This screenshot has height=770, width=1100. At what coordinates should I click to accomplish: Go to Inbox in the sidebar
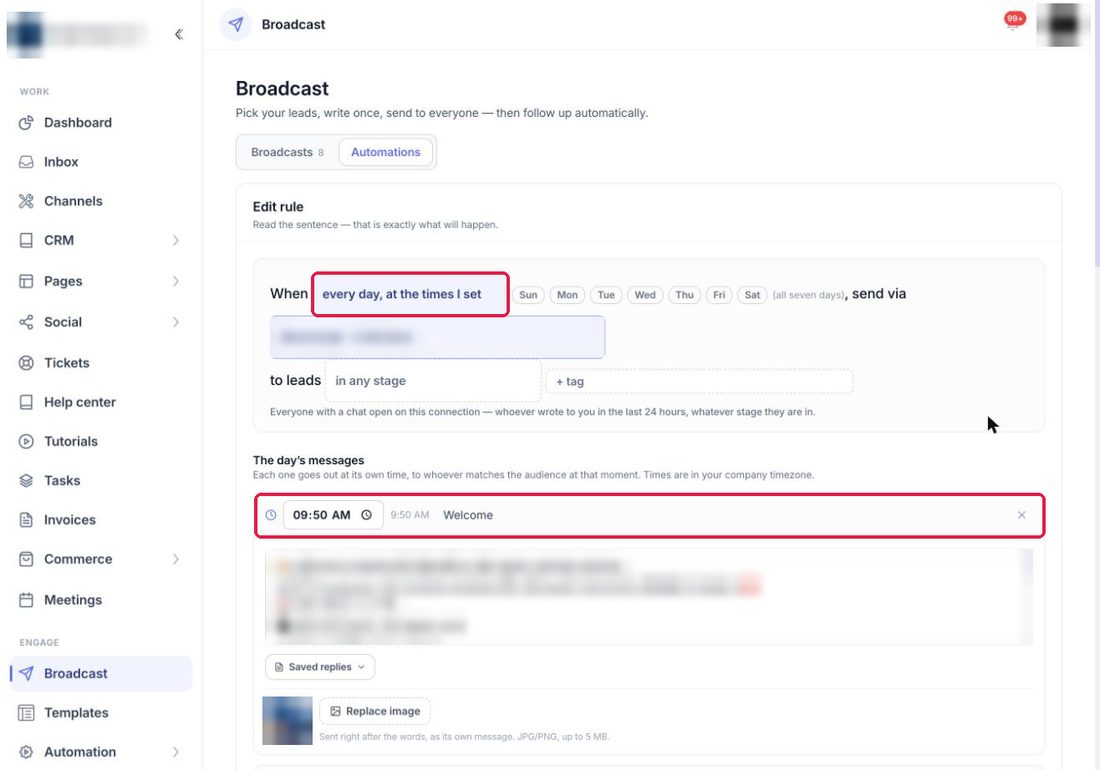(100, 162)
